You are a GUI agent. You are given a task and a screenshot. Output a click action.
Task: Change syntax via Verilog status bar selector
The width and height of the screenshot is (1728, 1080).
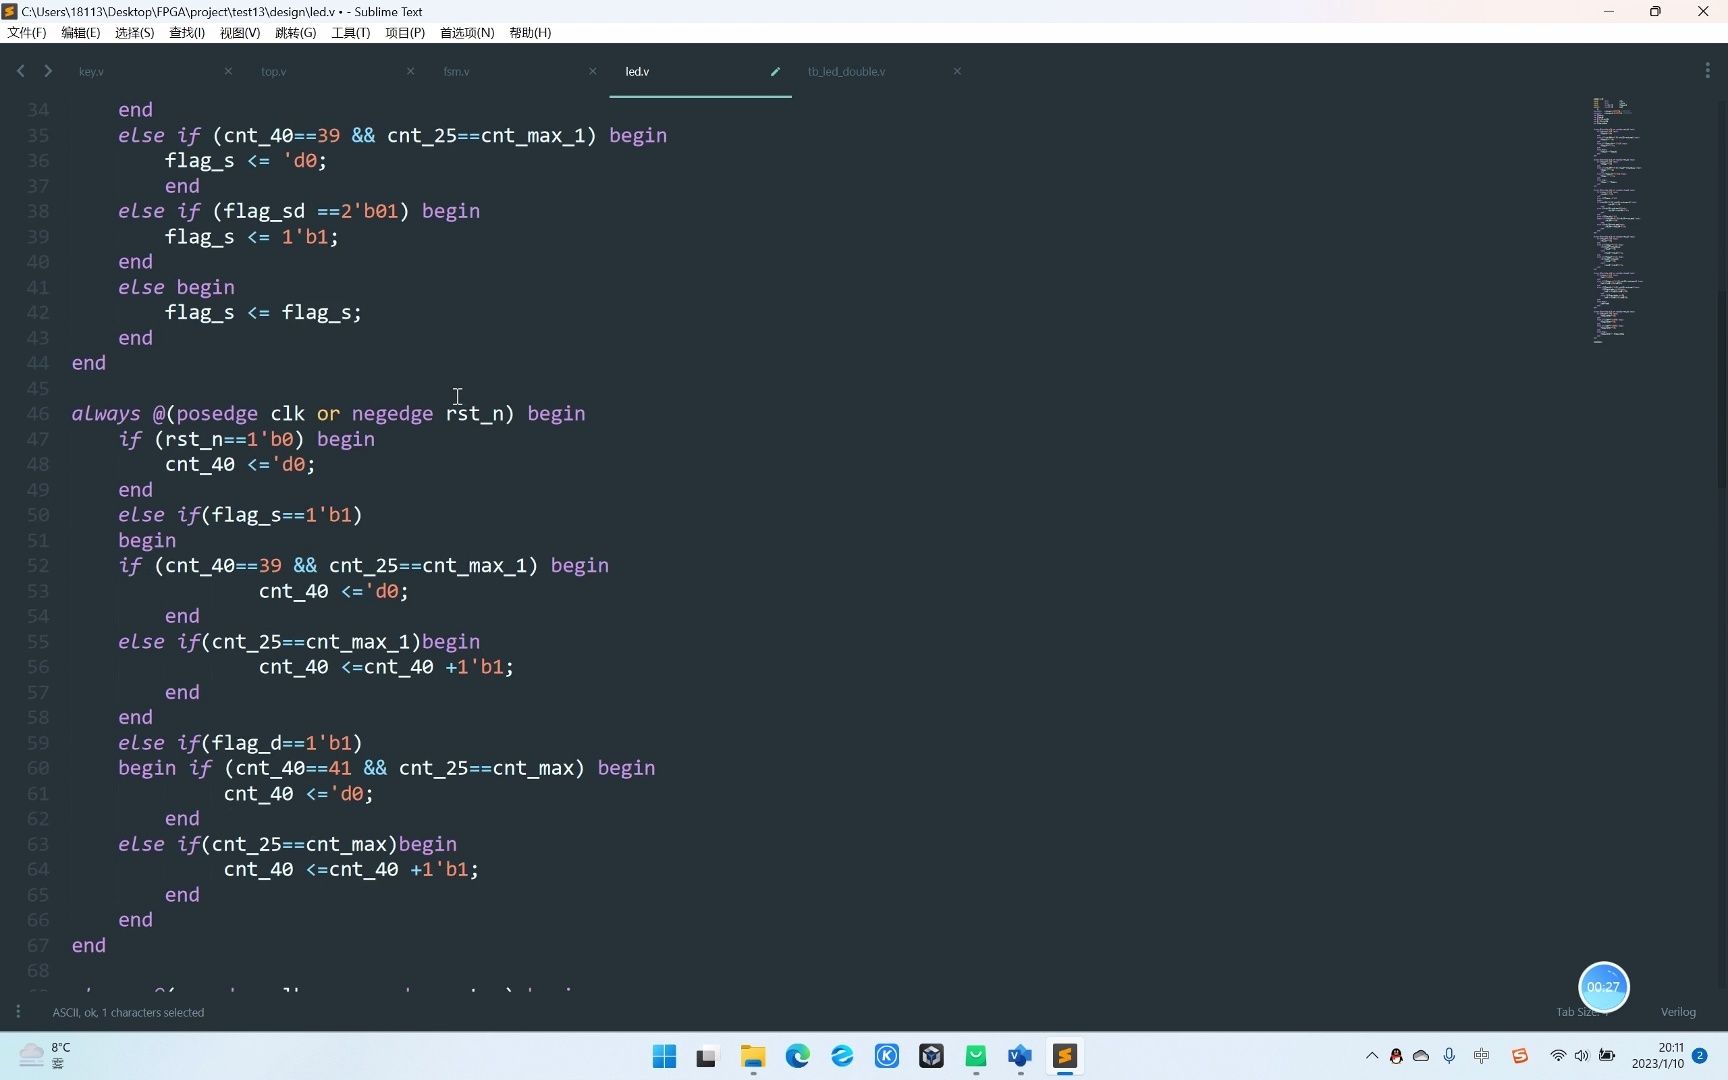[x=1678, y=1012]
